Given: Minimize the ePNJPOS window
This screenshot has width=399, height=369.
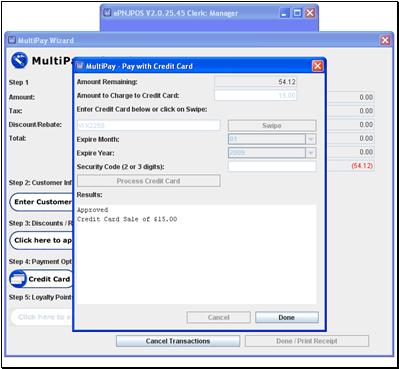Looking at the screenshot, I should tap(284, 13).
